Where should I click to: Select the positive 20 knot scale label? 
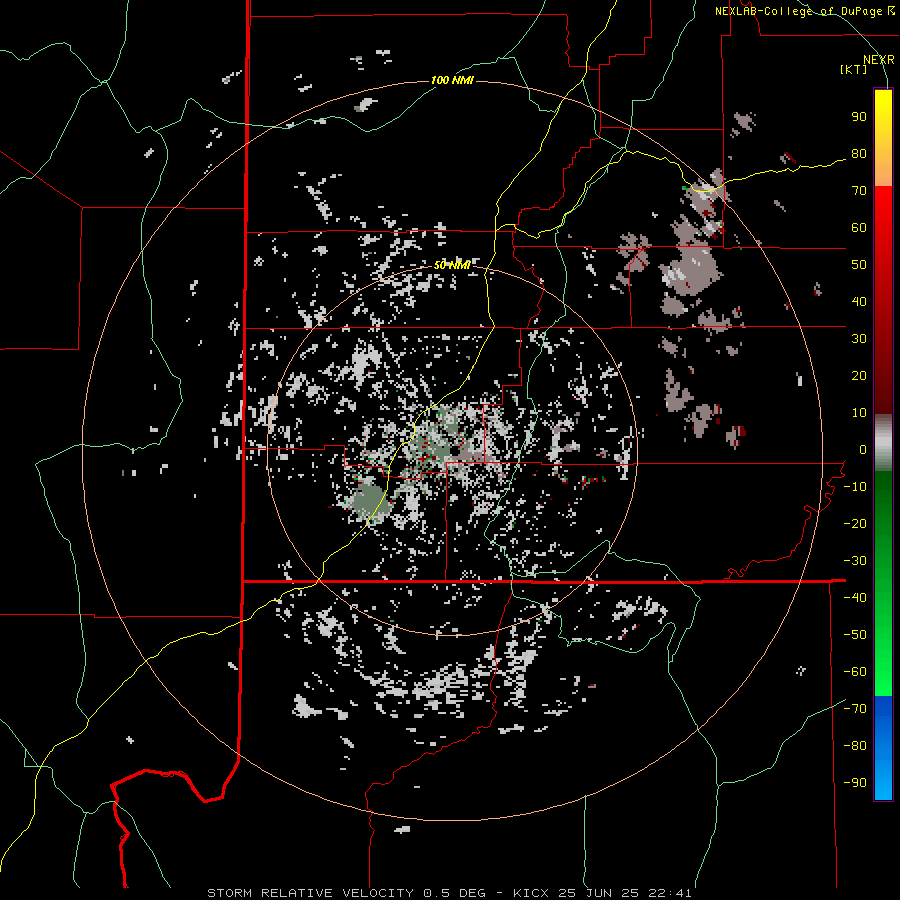coord(859,376)
